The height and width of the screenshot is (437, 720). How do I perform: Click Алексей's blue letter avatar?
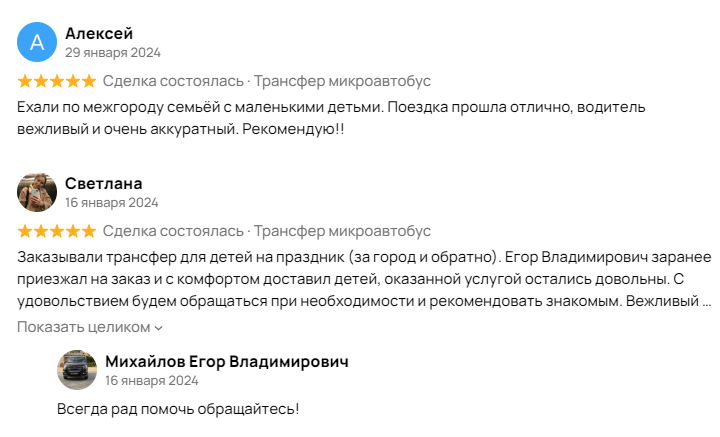point(37,42)
